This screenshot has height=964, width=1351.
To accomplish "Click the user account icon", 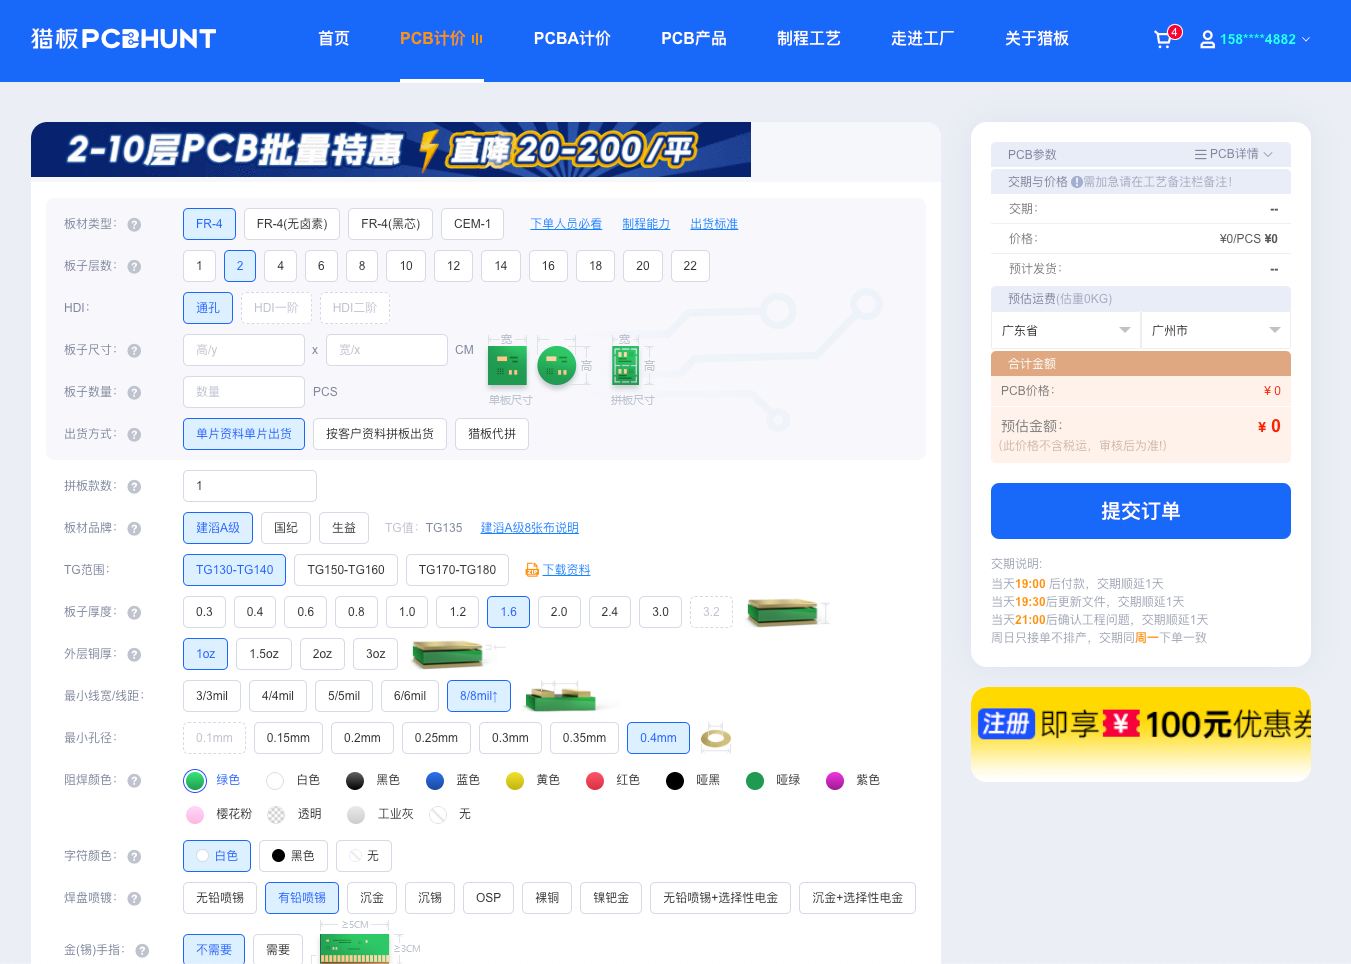I will click(x=1206, y=39).
